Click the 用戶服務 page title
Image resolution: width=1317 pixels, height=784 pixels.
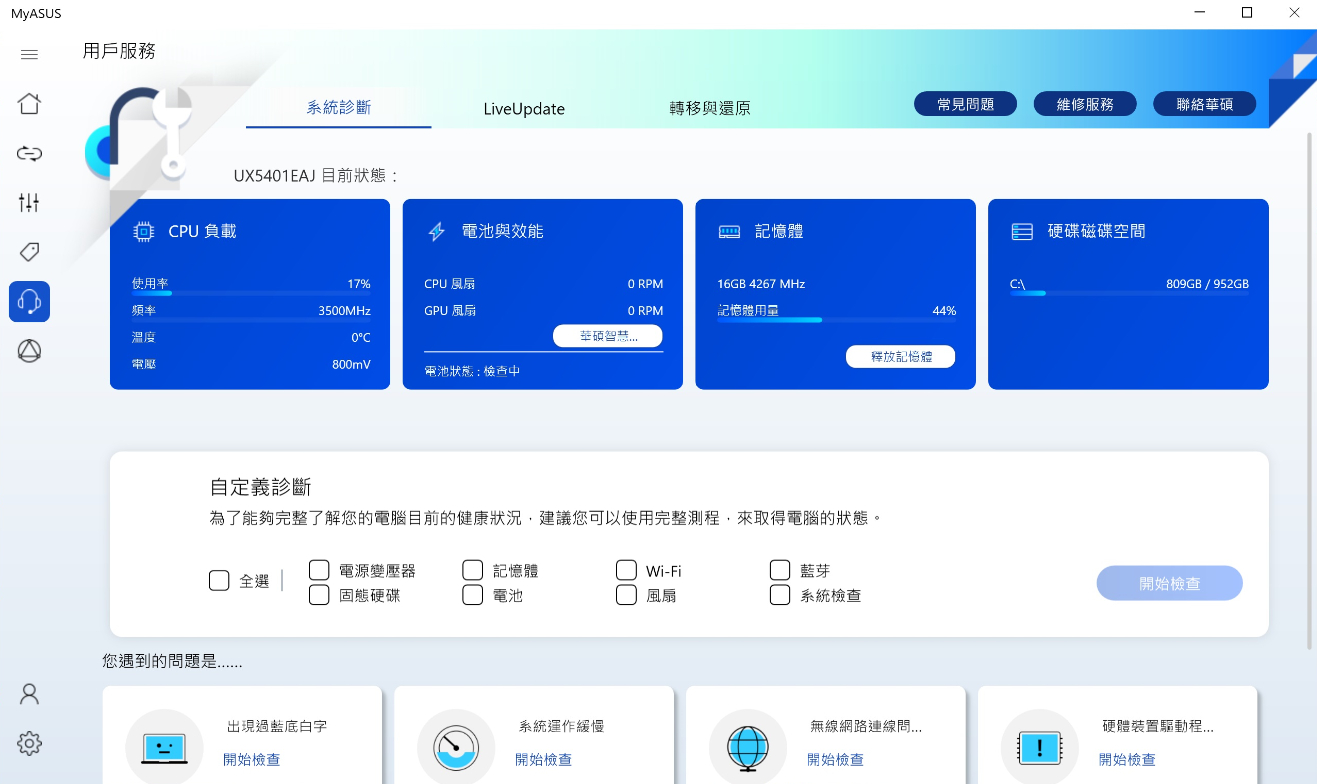coord(119,52)
